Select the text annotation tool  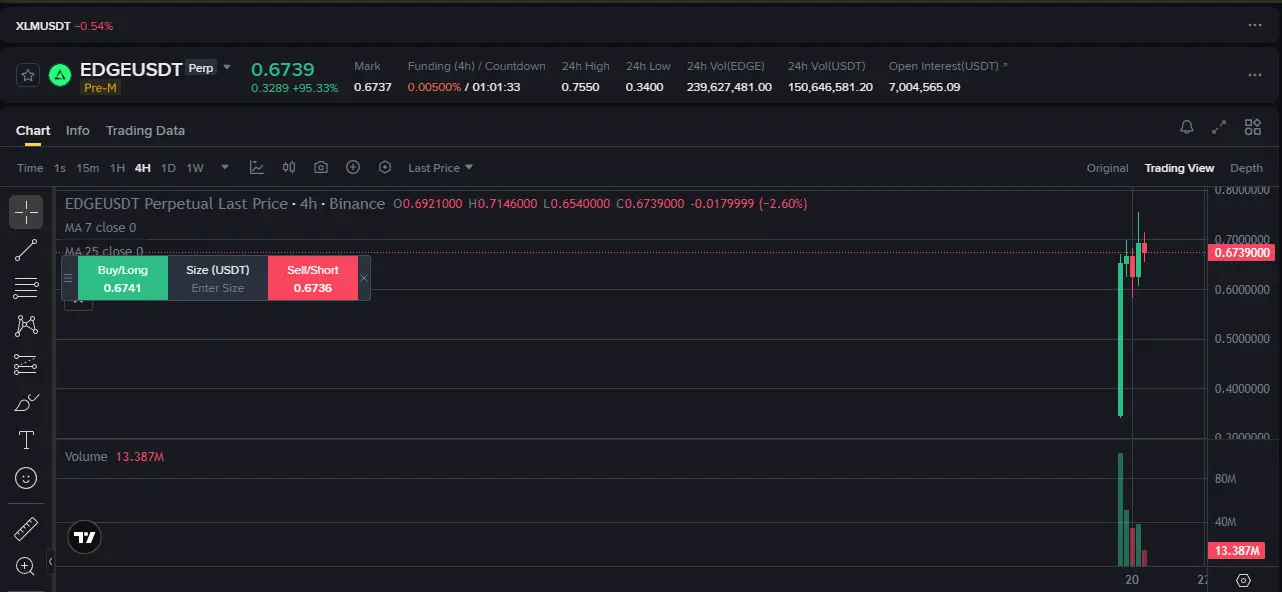coord(26,440)
